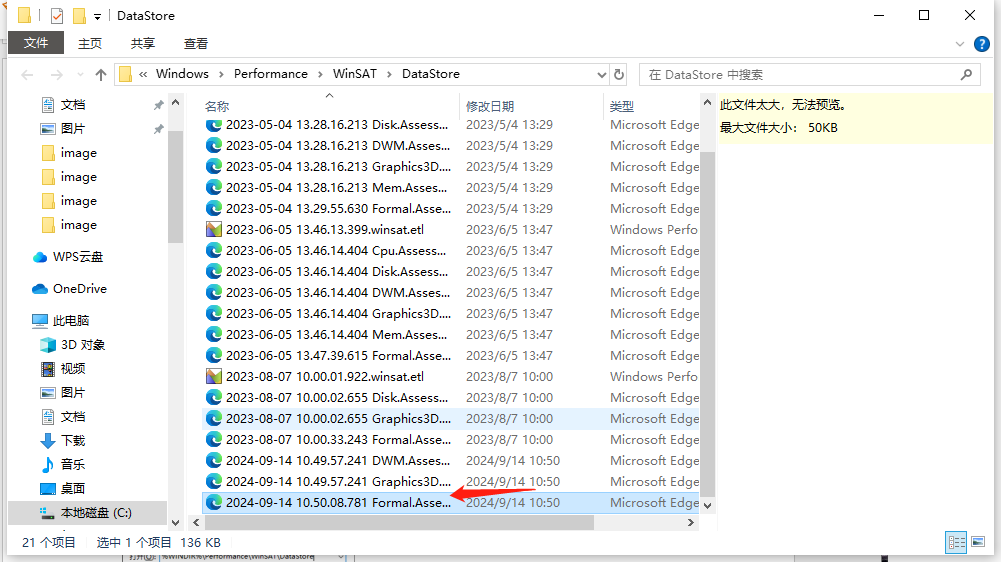The height and width of the screenshot is (562, 1001).
Task: Open the arrow between WinSAT and DataStore
Action: 389,74
